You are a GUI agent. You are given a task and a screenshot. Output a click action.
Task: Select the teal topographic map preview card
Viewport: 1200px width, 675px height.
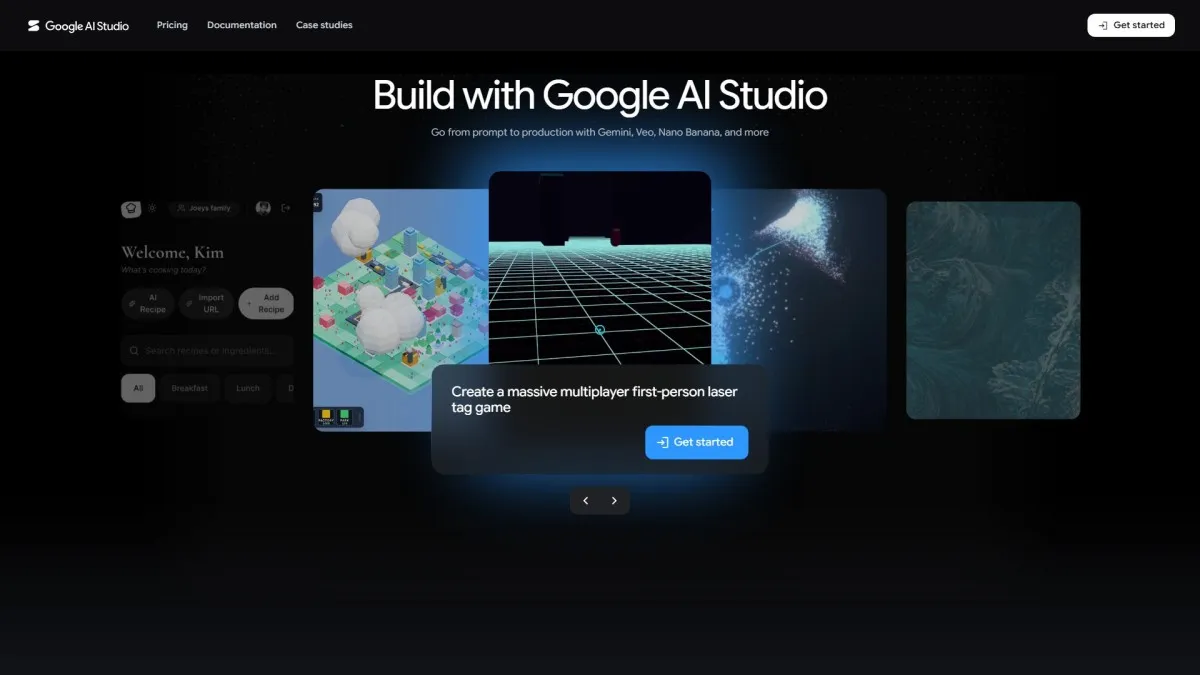[x=993, y=310]
